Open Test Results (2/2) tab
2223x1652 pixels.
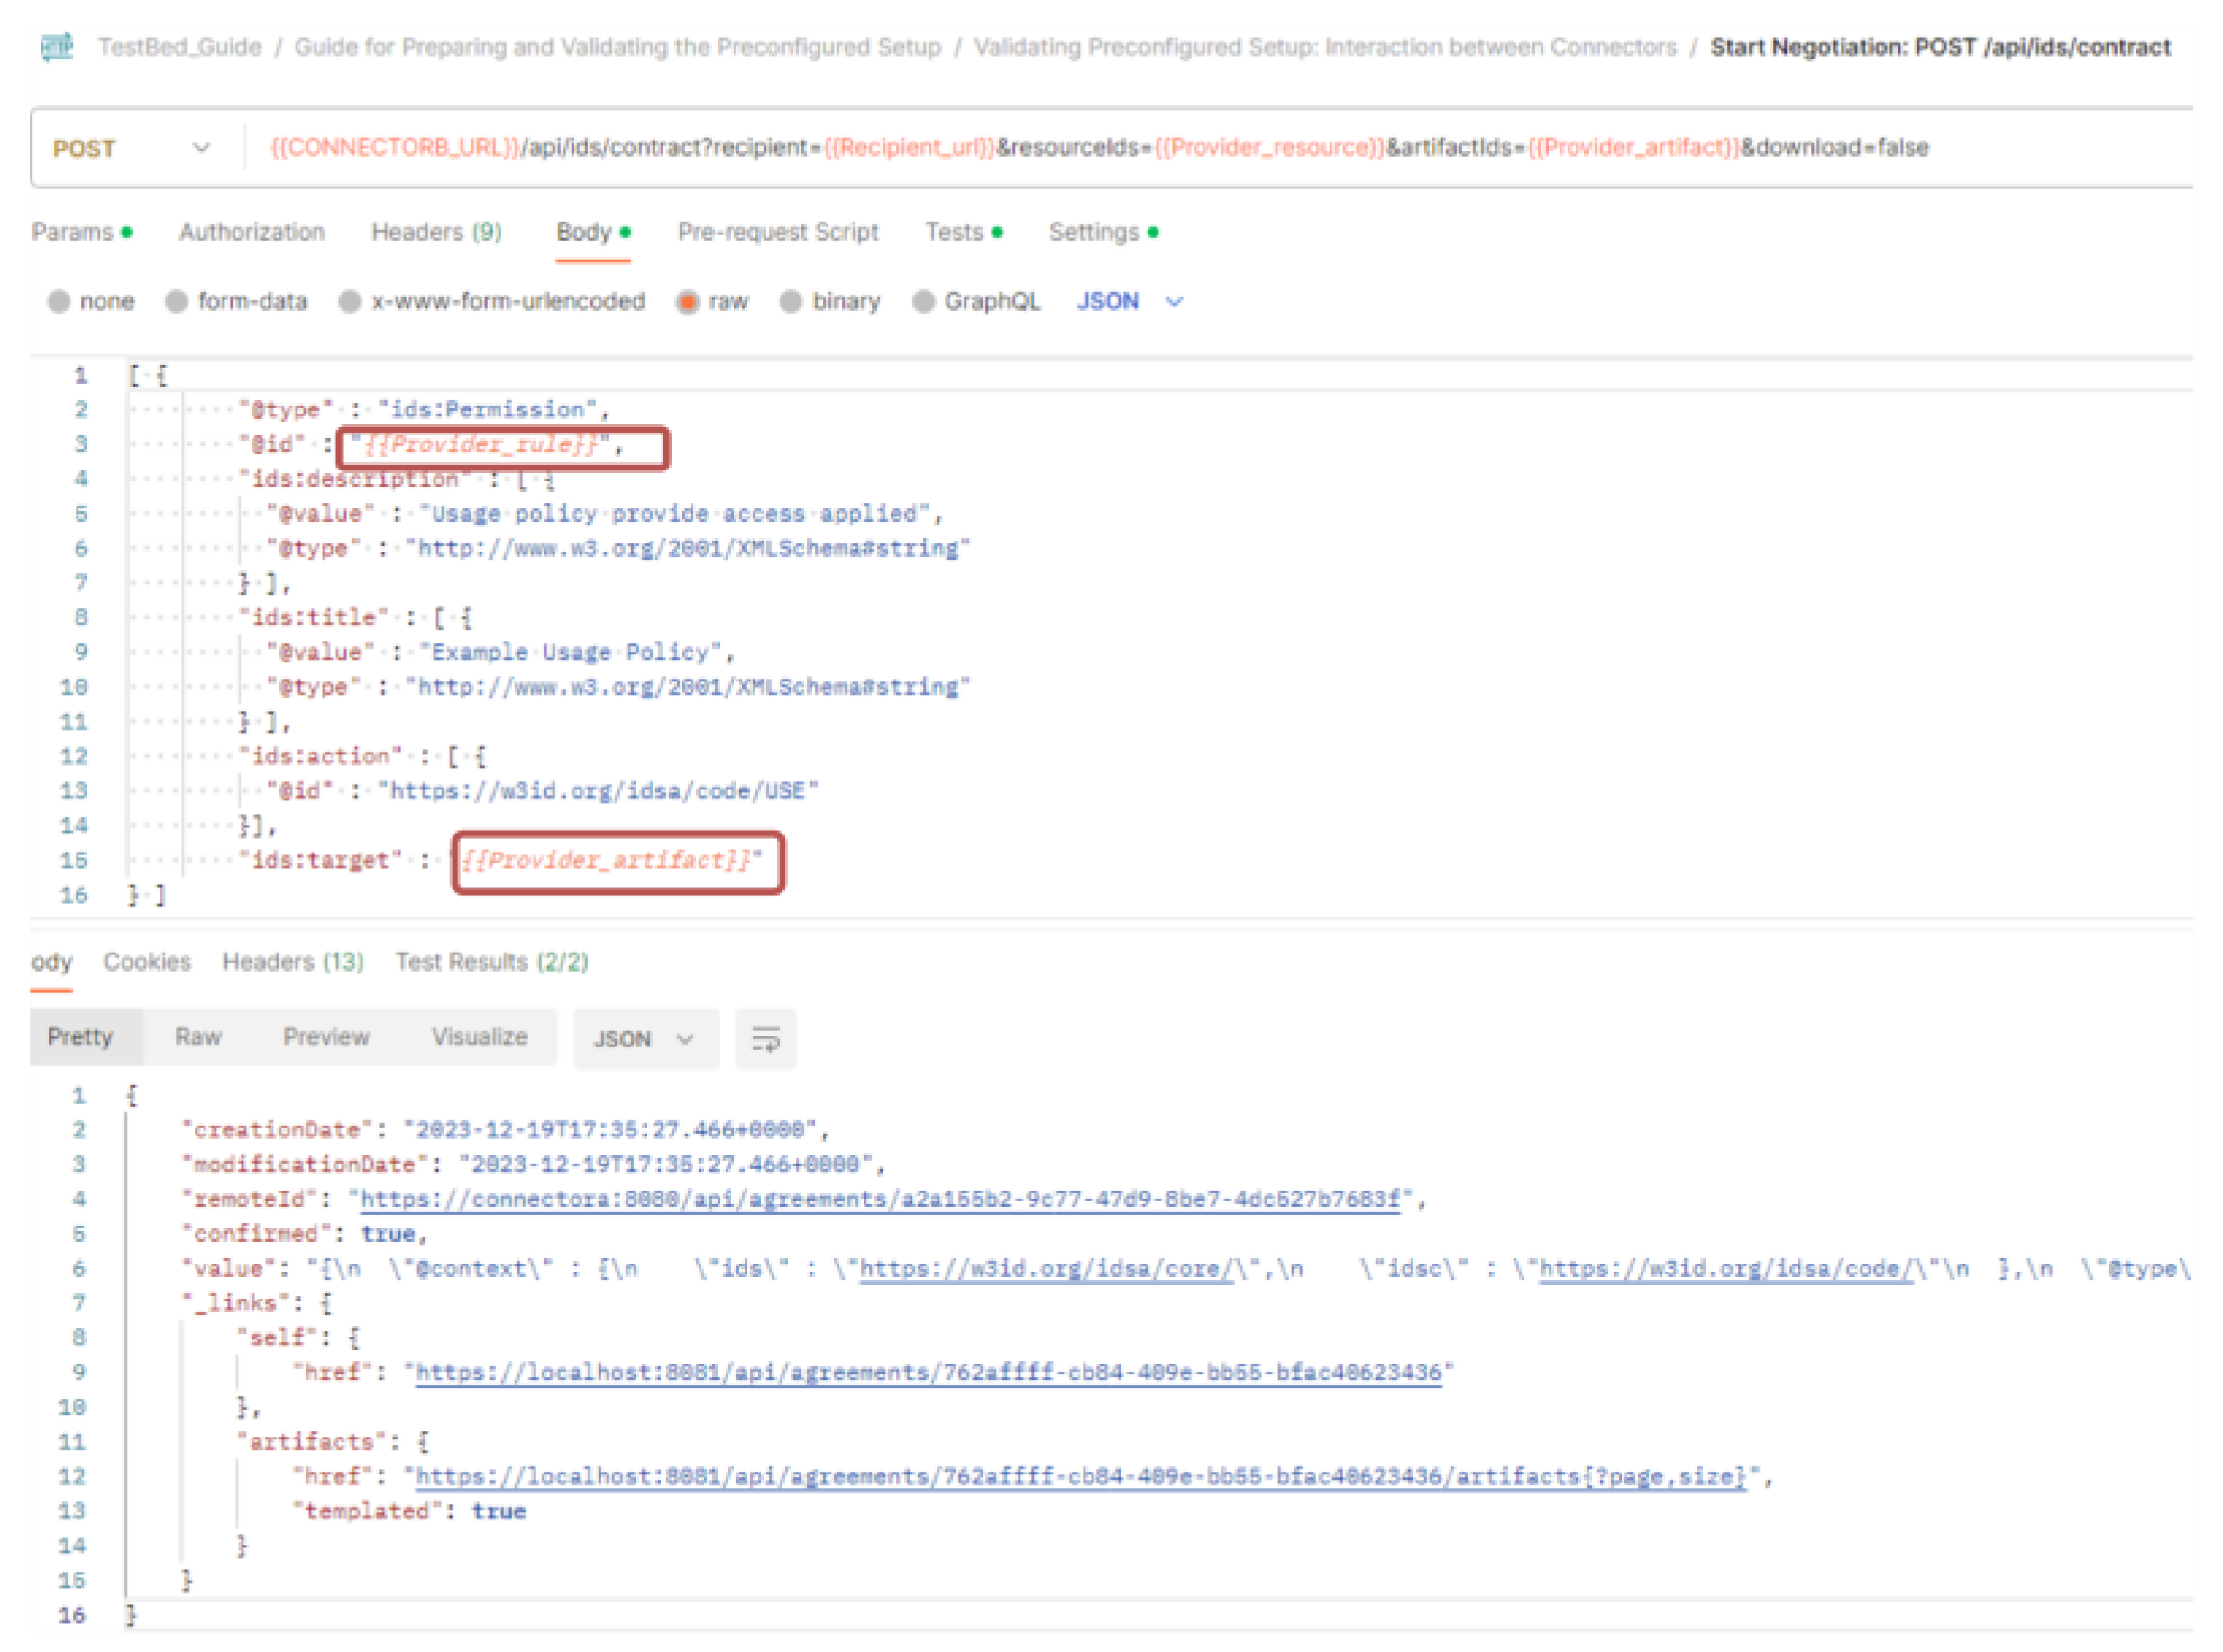tap(491, 962)
